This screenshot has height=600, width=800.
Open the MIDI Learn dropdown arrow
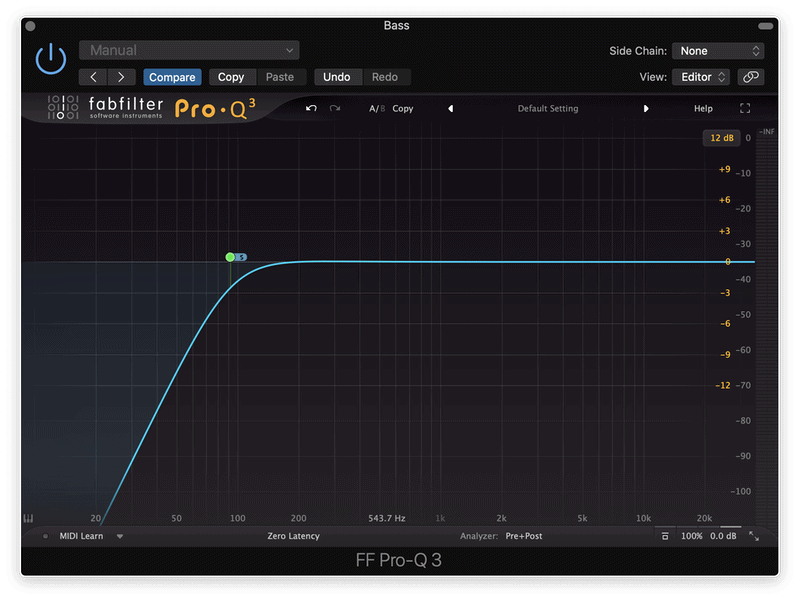point(120,536)
